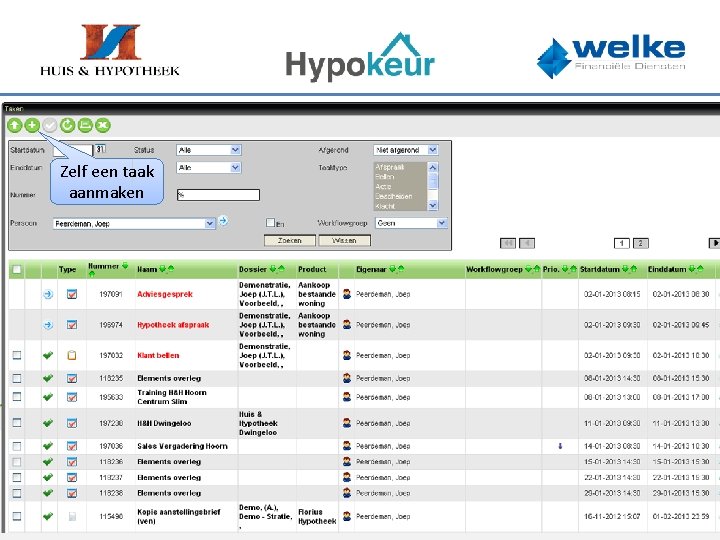The width and height of the screenshot is (720, 540).
Task: Sort Eigenaar column descending with down arrow
Action: pyautogui.click(x=392, y=269)
